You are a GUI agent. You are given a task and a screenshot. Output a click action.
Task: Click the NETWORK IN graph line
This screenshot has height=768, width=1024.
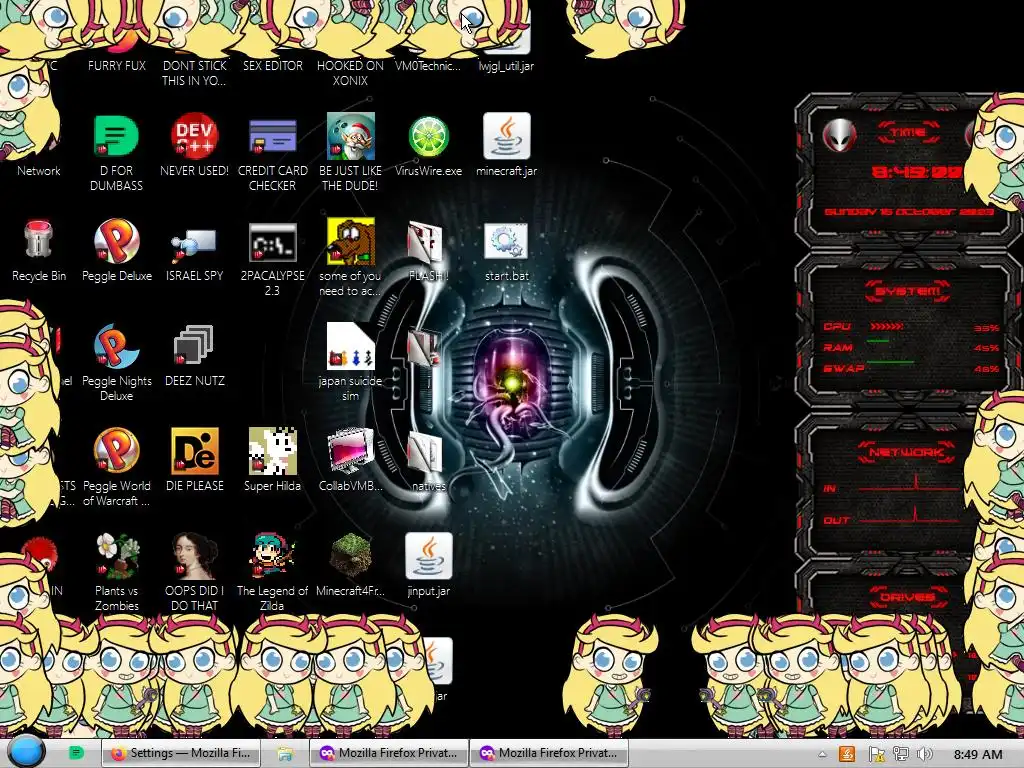[x=908, y=484]
